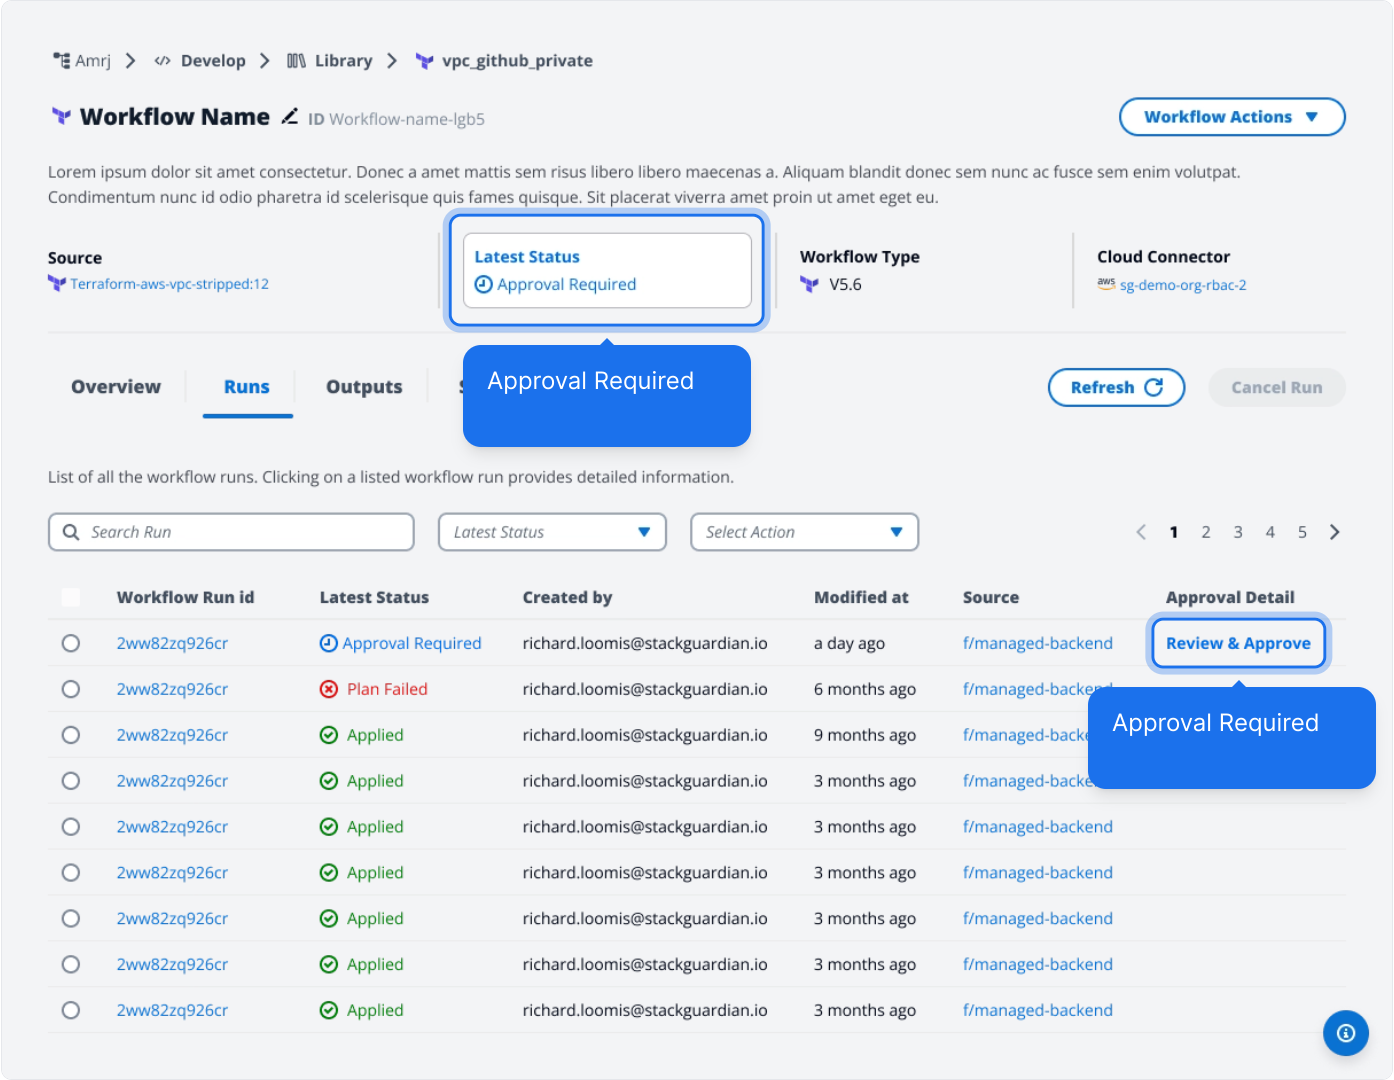This screenshot has width=1394, height=1080.
Task: Click the clock icon in Latest Status card
Action: point(483,285)
